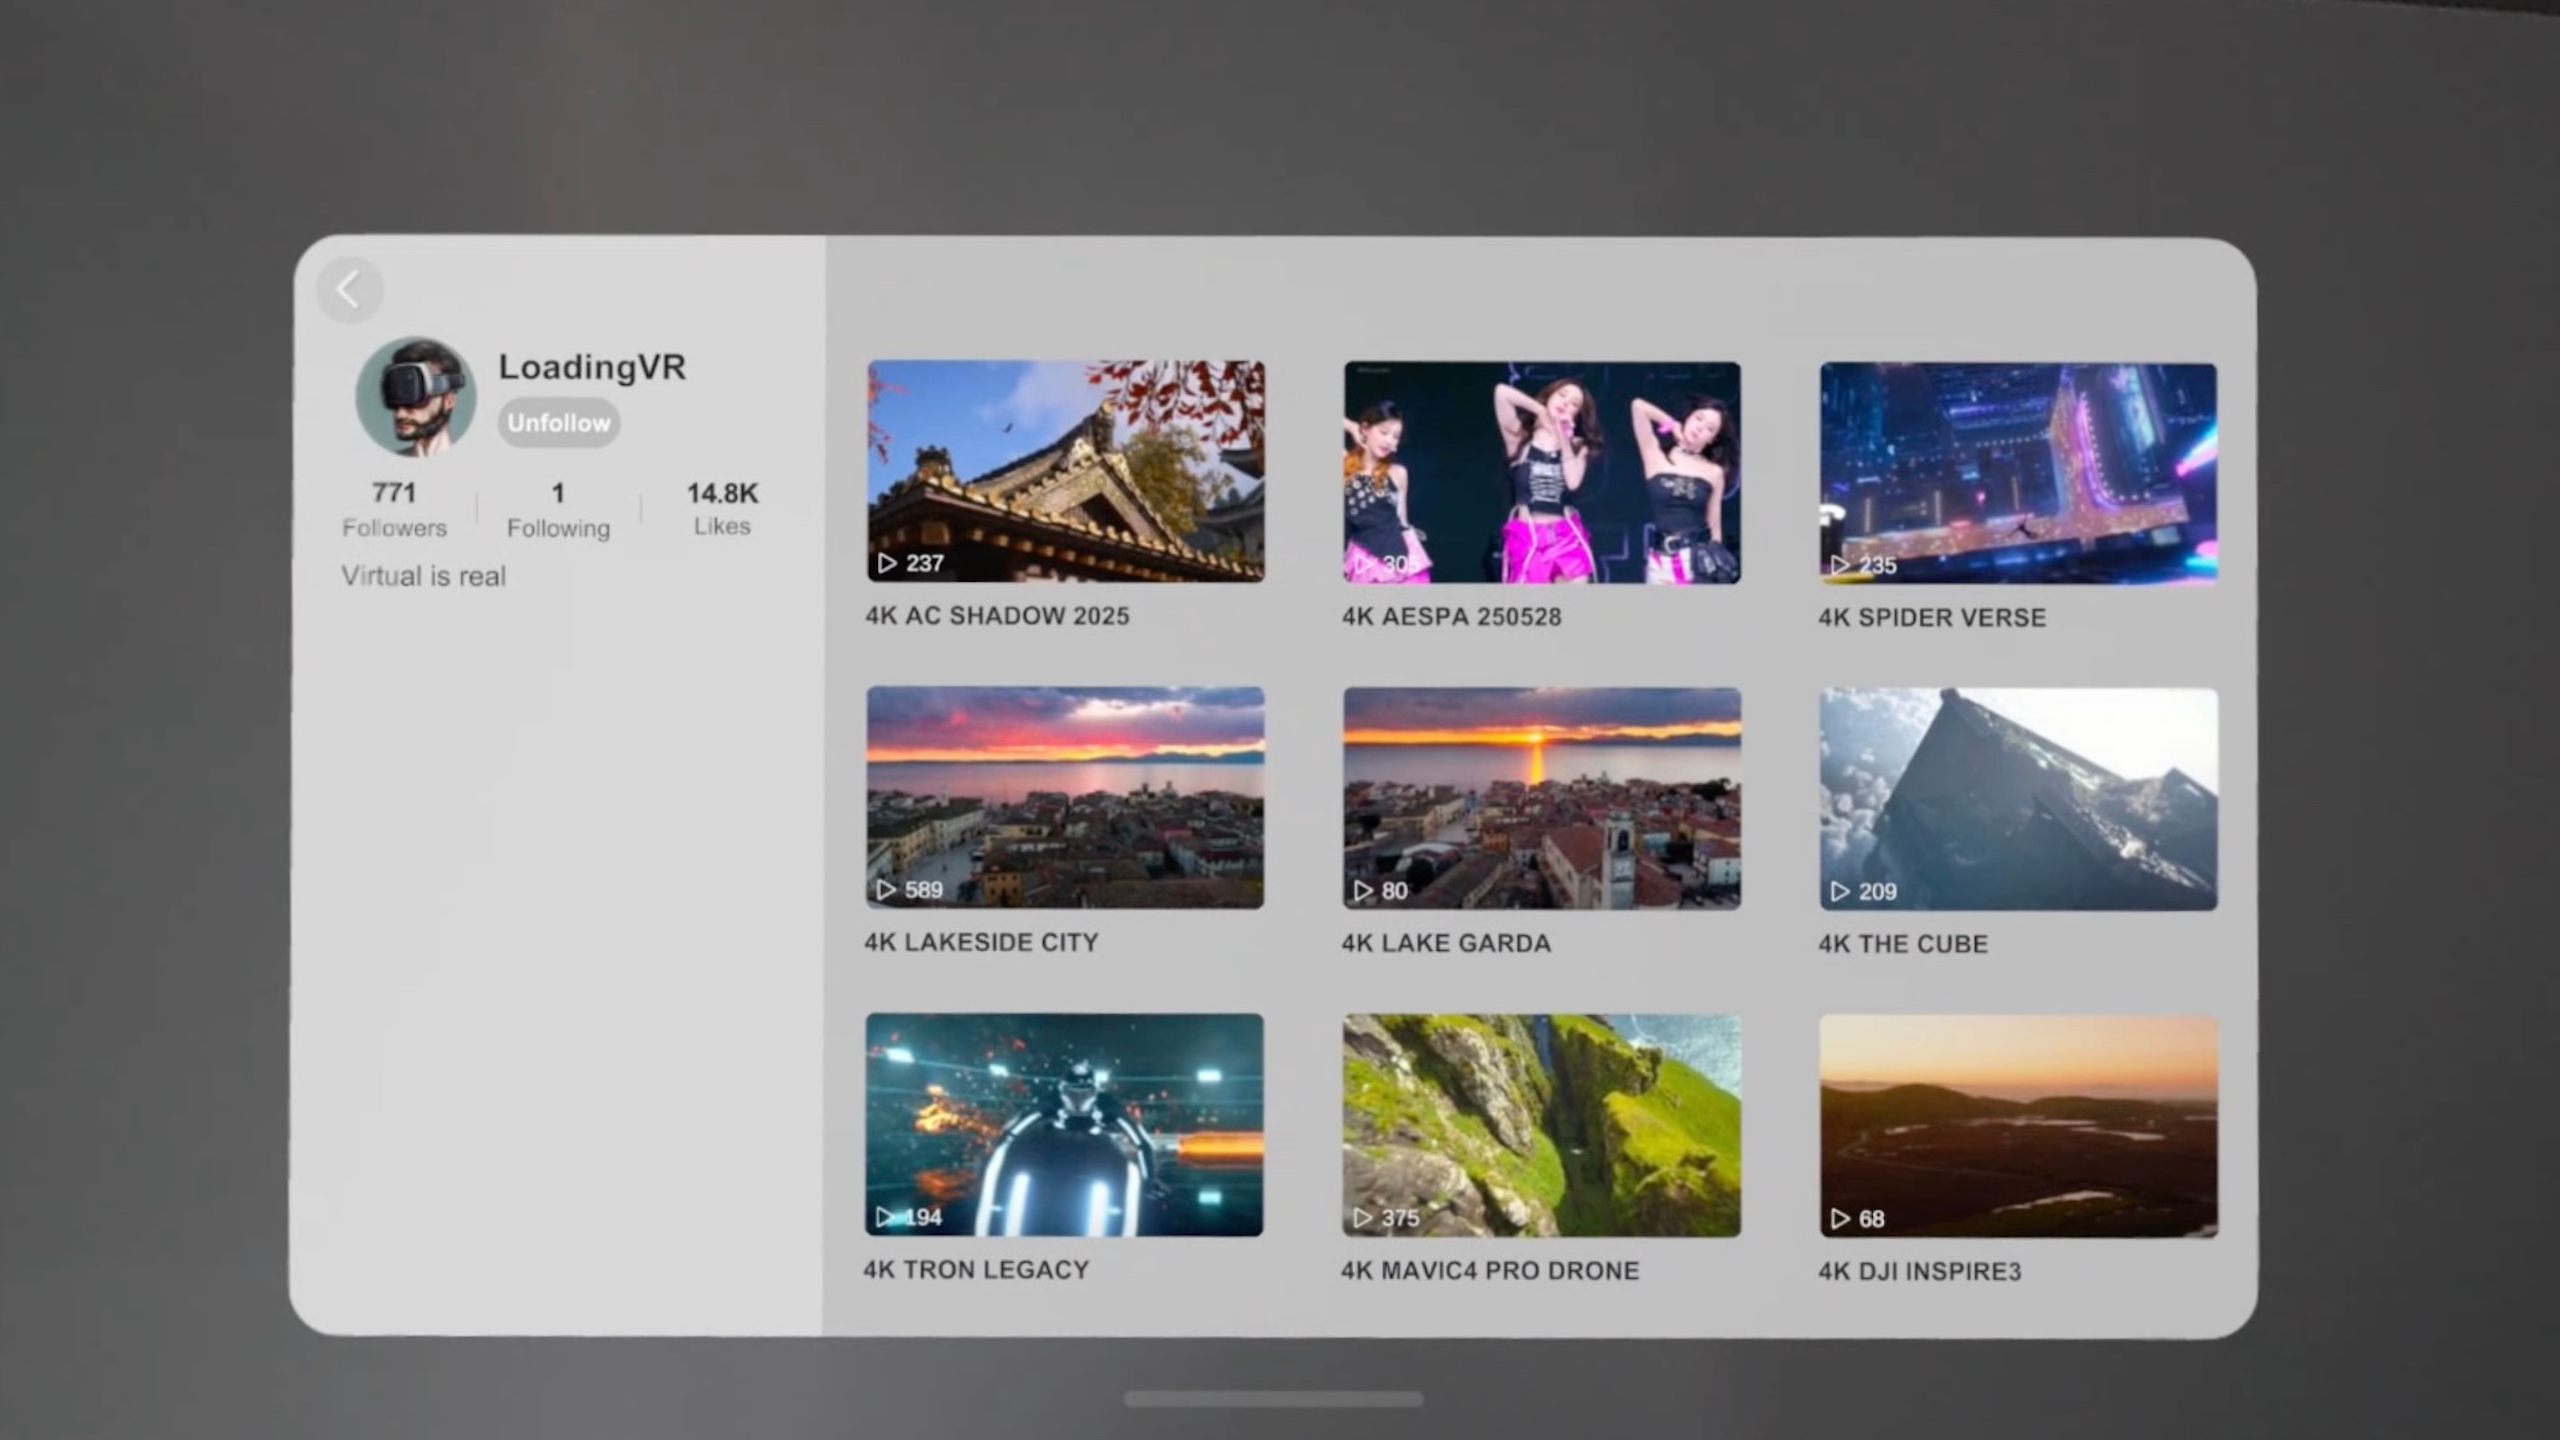The width and height of the screenshot is (2560, 1440).
Task: Click the play icon showing 68 views
Action: (1840, 1218)
